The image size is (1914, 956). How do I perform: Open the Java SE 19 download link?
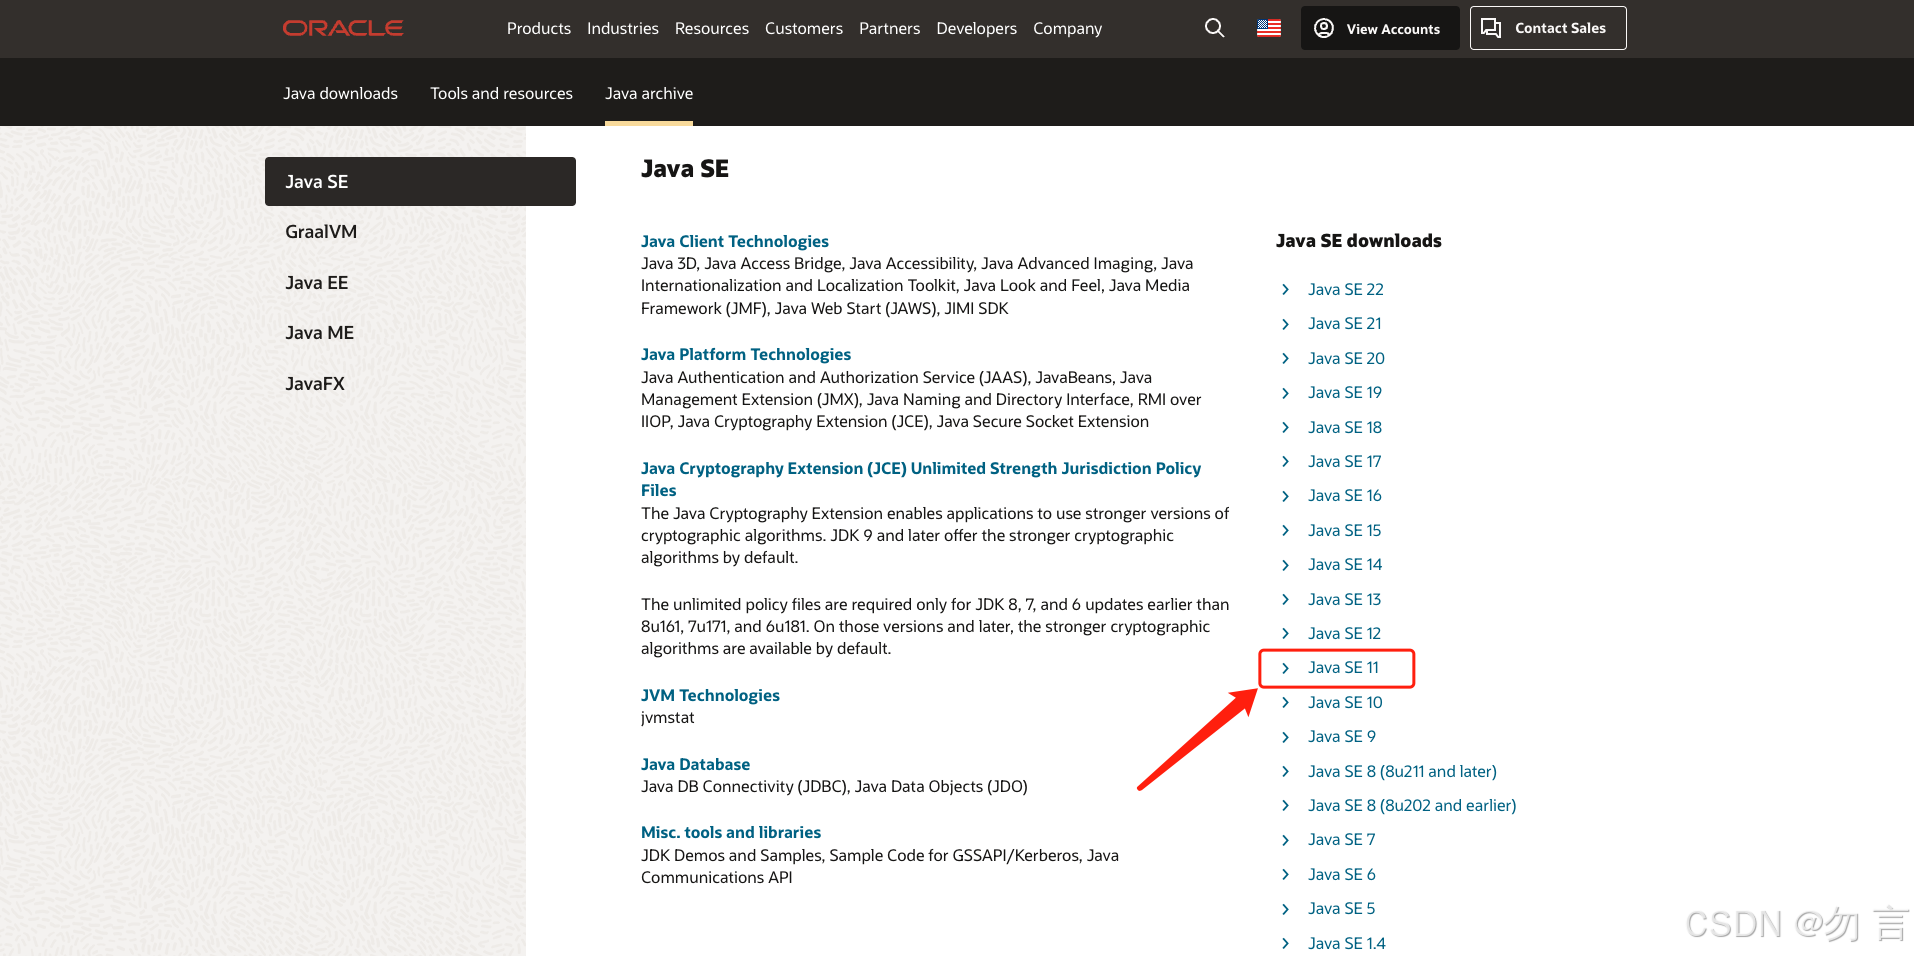tap(1344, 392)
